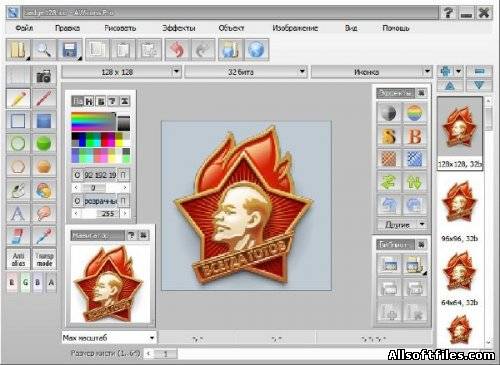This screenshot has height=365, width=500.
Task: Click the grayscale sphere effect icon
Action: 389,113
